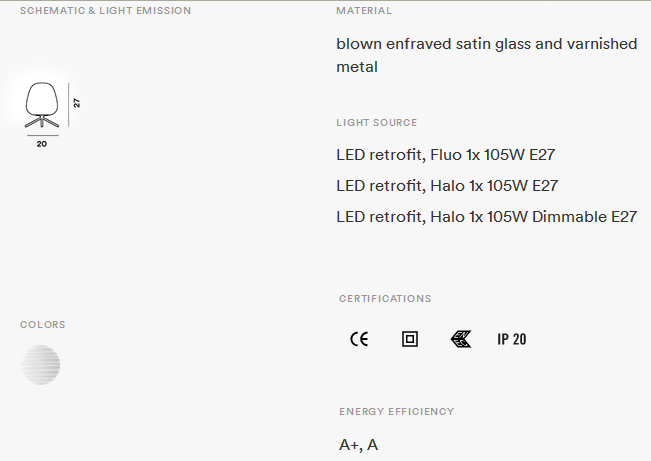Click the 20 width dimension label
The height and width of the screenshot is (461, 651).
42,144
